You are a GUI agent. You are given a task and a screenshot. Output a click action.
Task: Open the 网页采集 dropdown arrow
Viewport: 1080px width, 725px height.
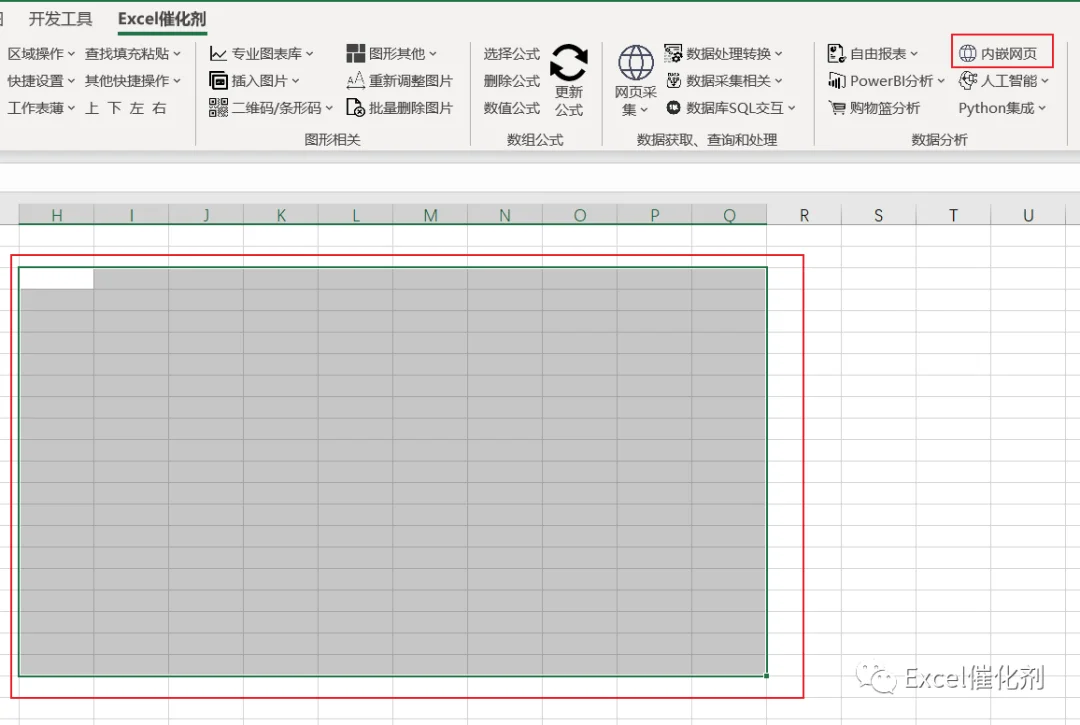pyautogui.click(x=645, y=110)
